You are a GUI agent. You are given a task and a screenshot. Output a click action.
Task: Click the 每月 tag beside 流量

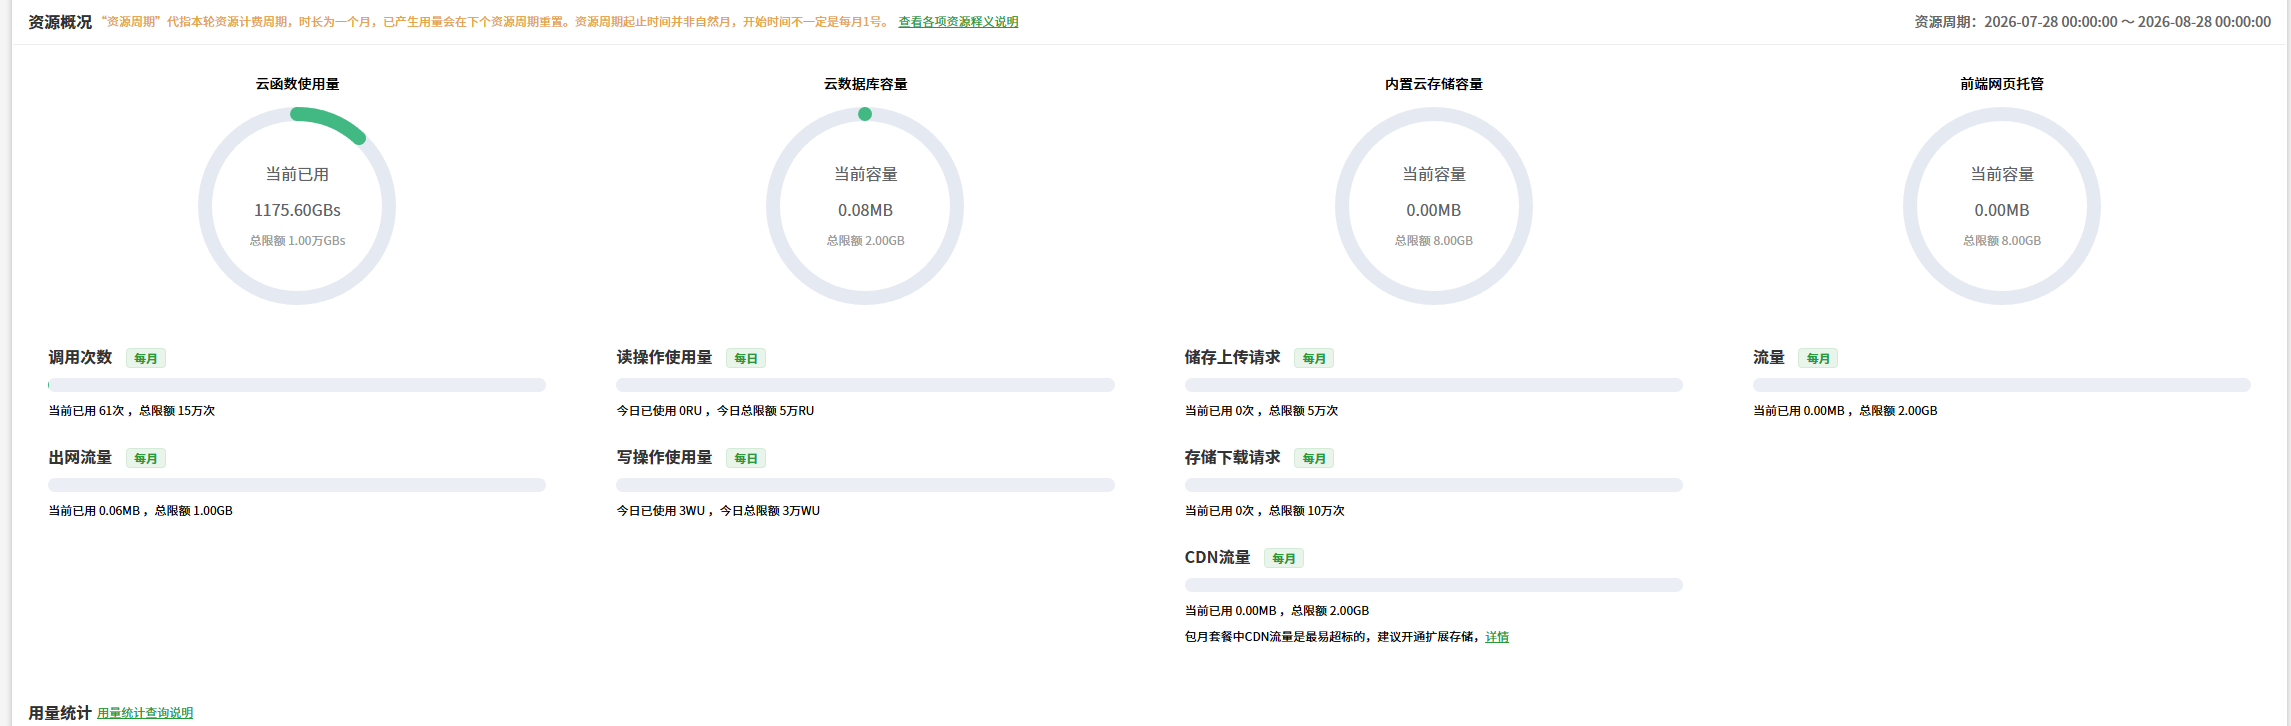(x=1818, y=358)
